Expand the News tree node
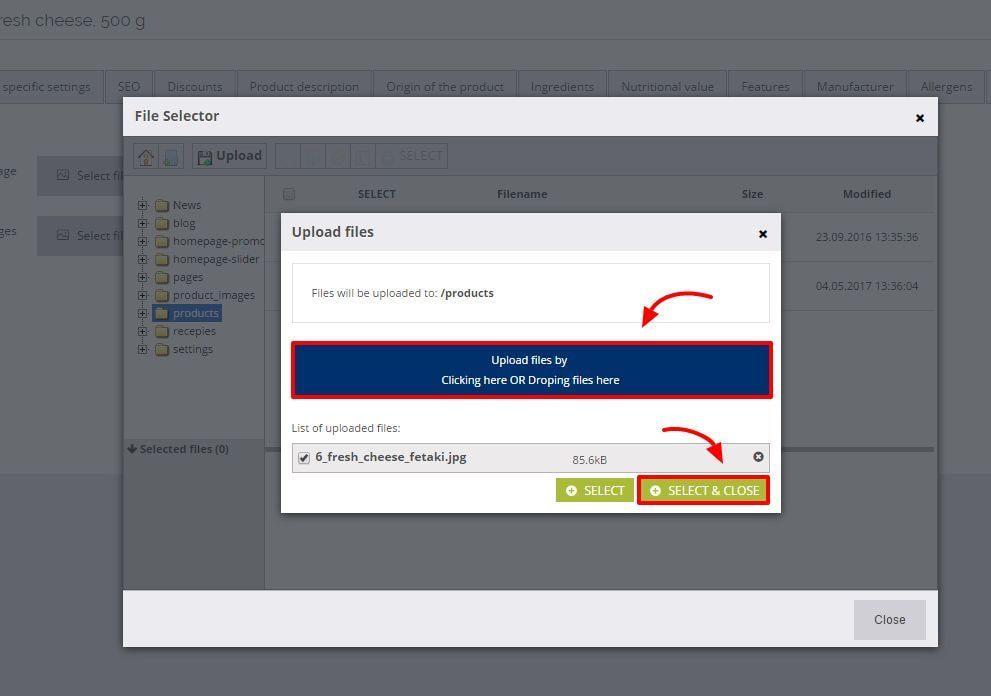Image resolution: width=991 pixels, height=696 pixels. (143, 205)
